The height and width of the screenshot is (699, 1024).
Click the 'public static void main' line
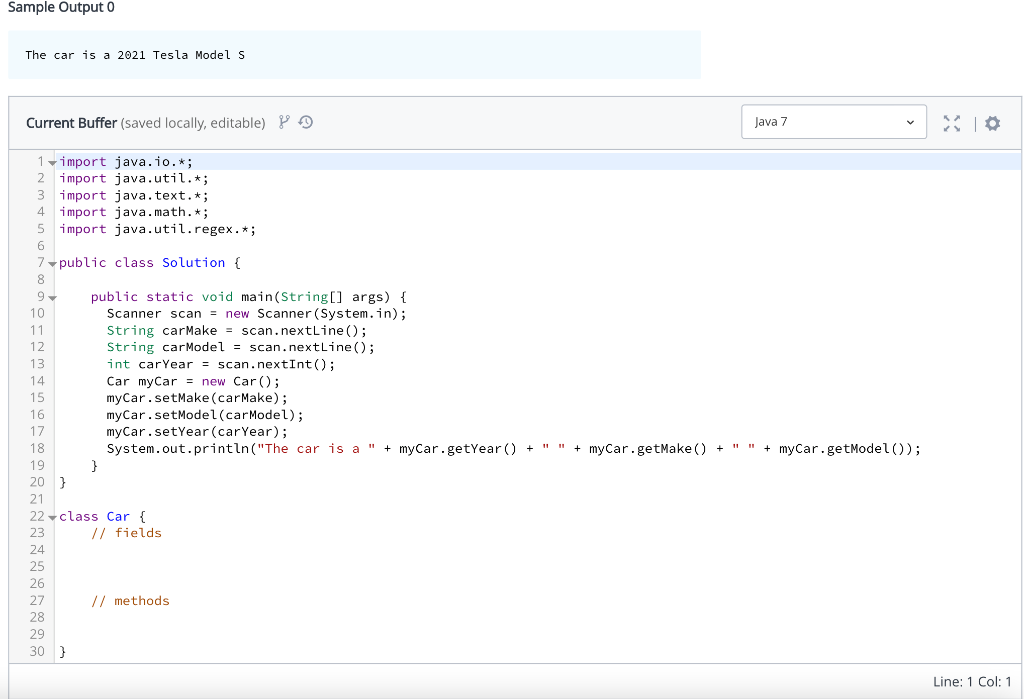click(x=249, y=297)
